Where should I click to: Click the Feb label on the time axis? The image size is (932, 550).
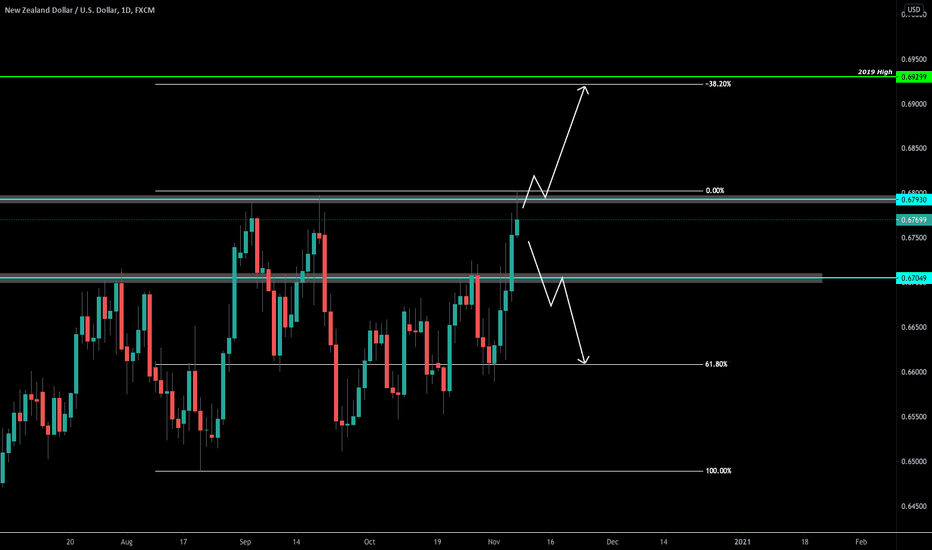click(861, 542)
